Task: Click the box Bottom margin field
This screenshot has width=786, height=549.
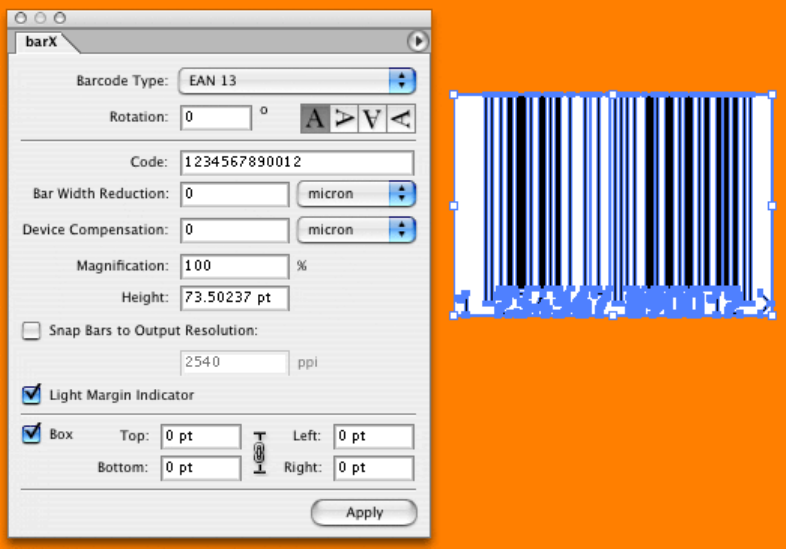Action: (x=201, y=468)
